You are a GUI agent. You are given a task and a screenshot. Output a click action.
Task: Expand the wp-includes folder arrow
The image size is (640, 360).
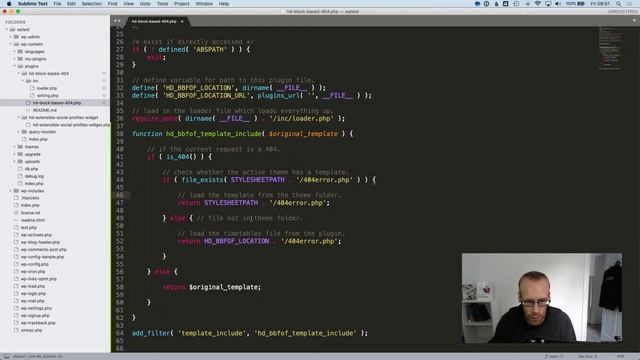click(x=11, y=191)
